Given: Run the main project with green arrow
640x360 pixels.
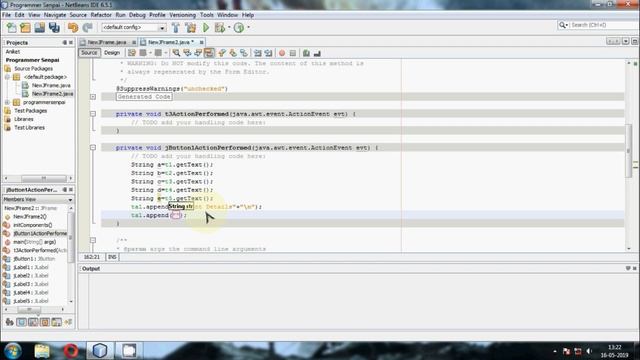Looking at the screenshot, I should coord(206,27).
